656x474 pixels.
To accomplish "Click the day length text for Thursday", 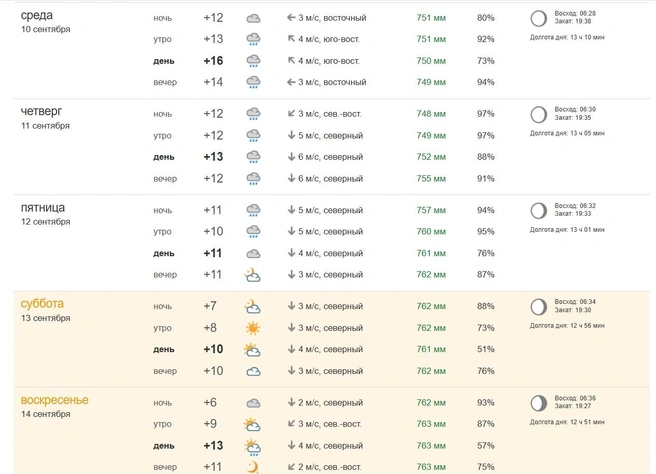I will (567, 133).
